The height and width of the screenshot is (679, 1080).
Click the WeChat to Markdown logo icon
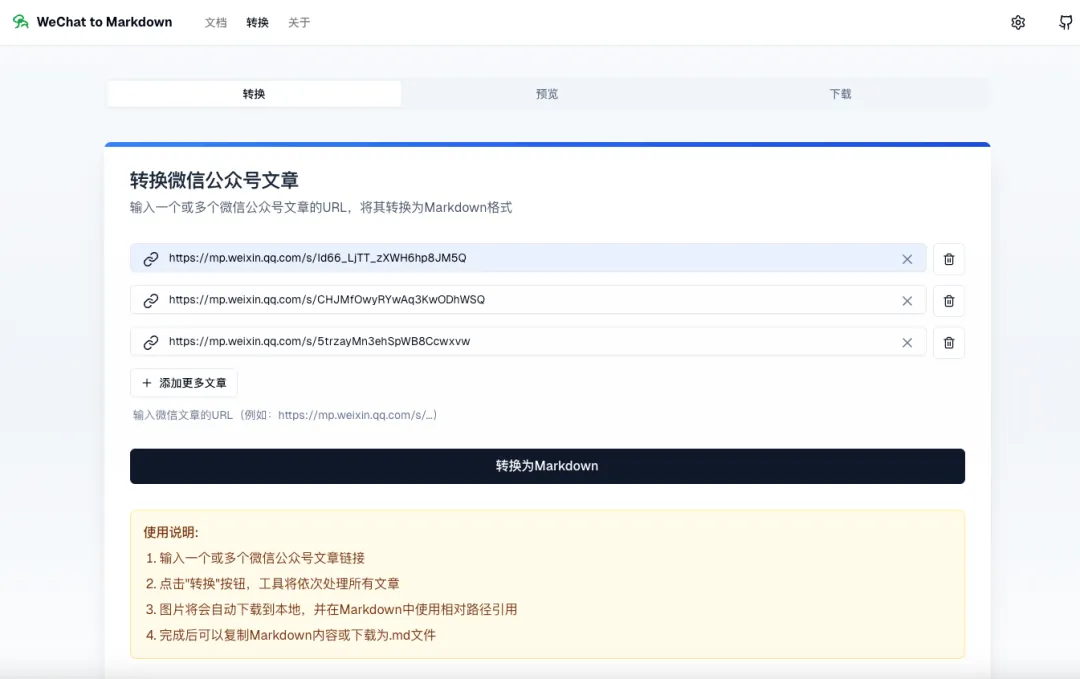[x=20, y=22]
